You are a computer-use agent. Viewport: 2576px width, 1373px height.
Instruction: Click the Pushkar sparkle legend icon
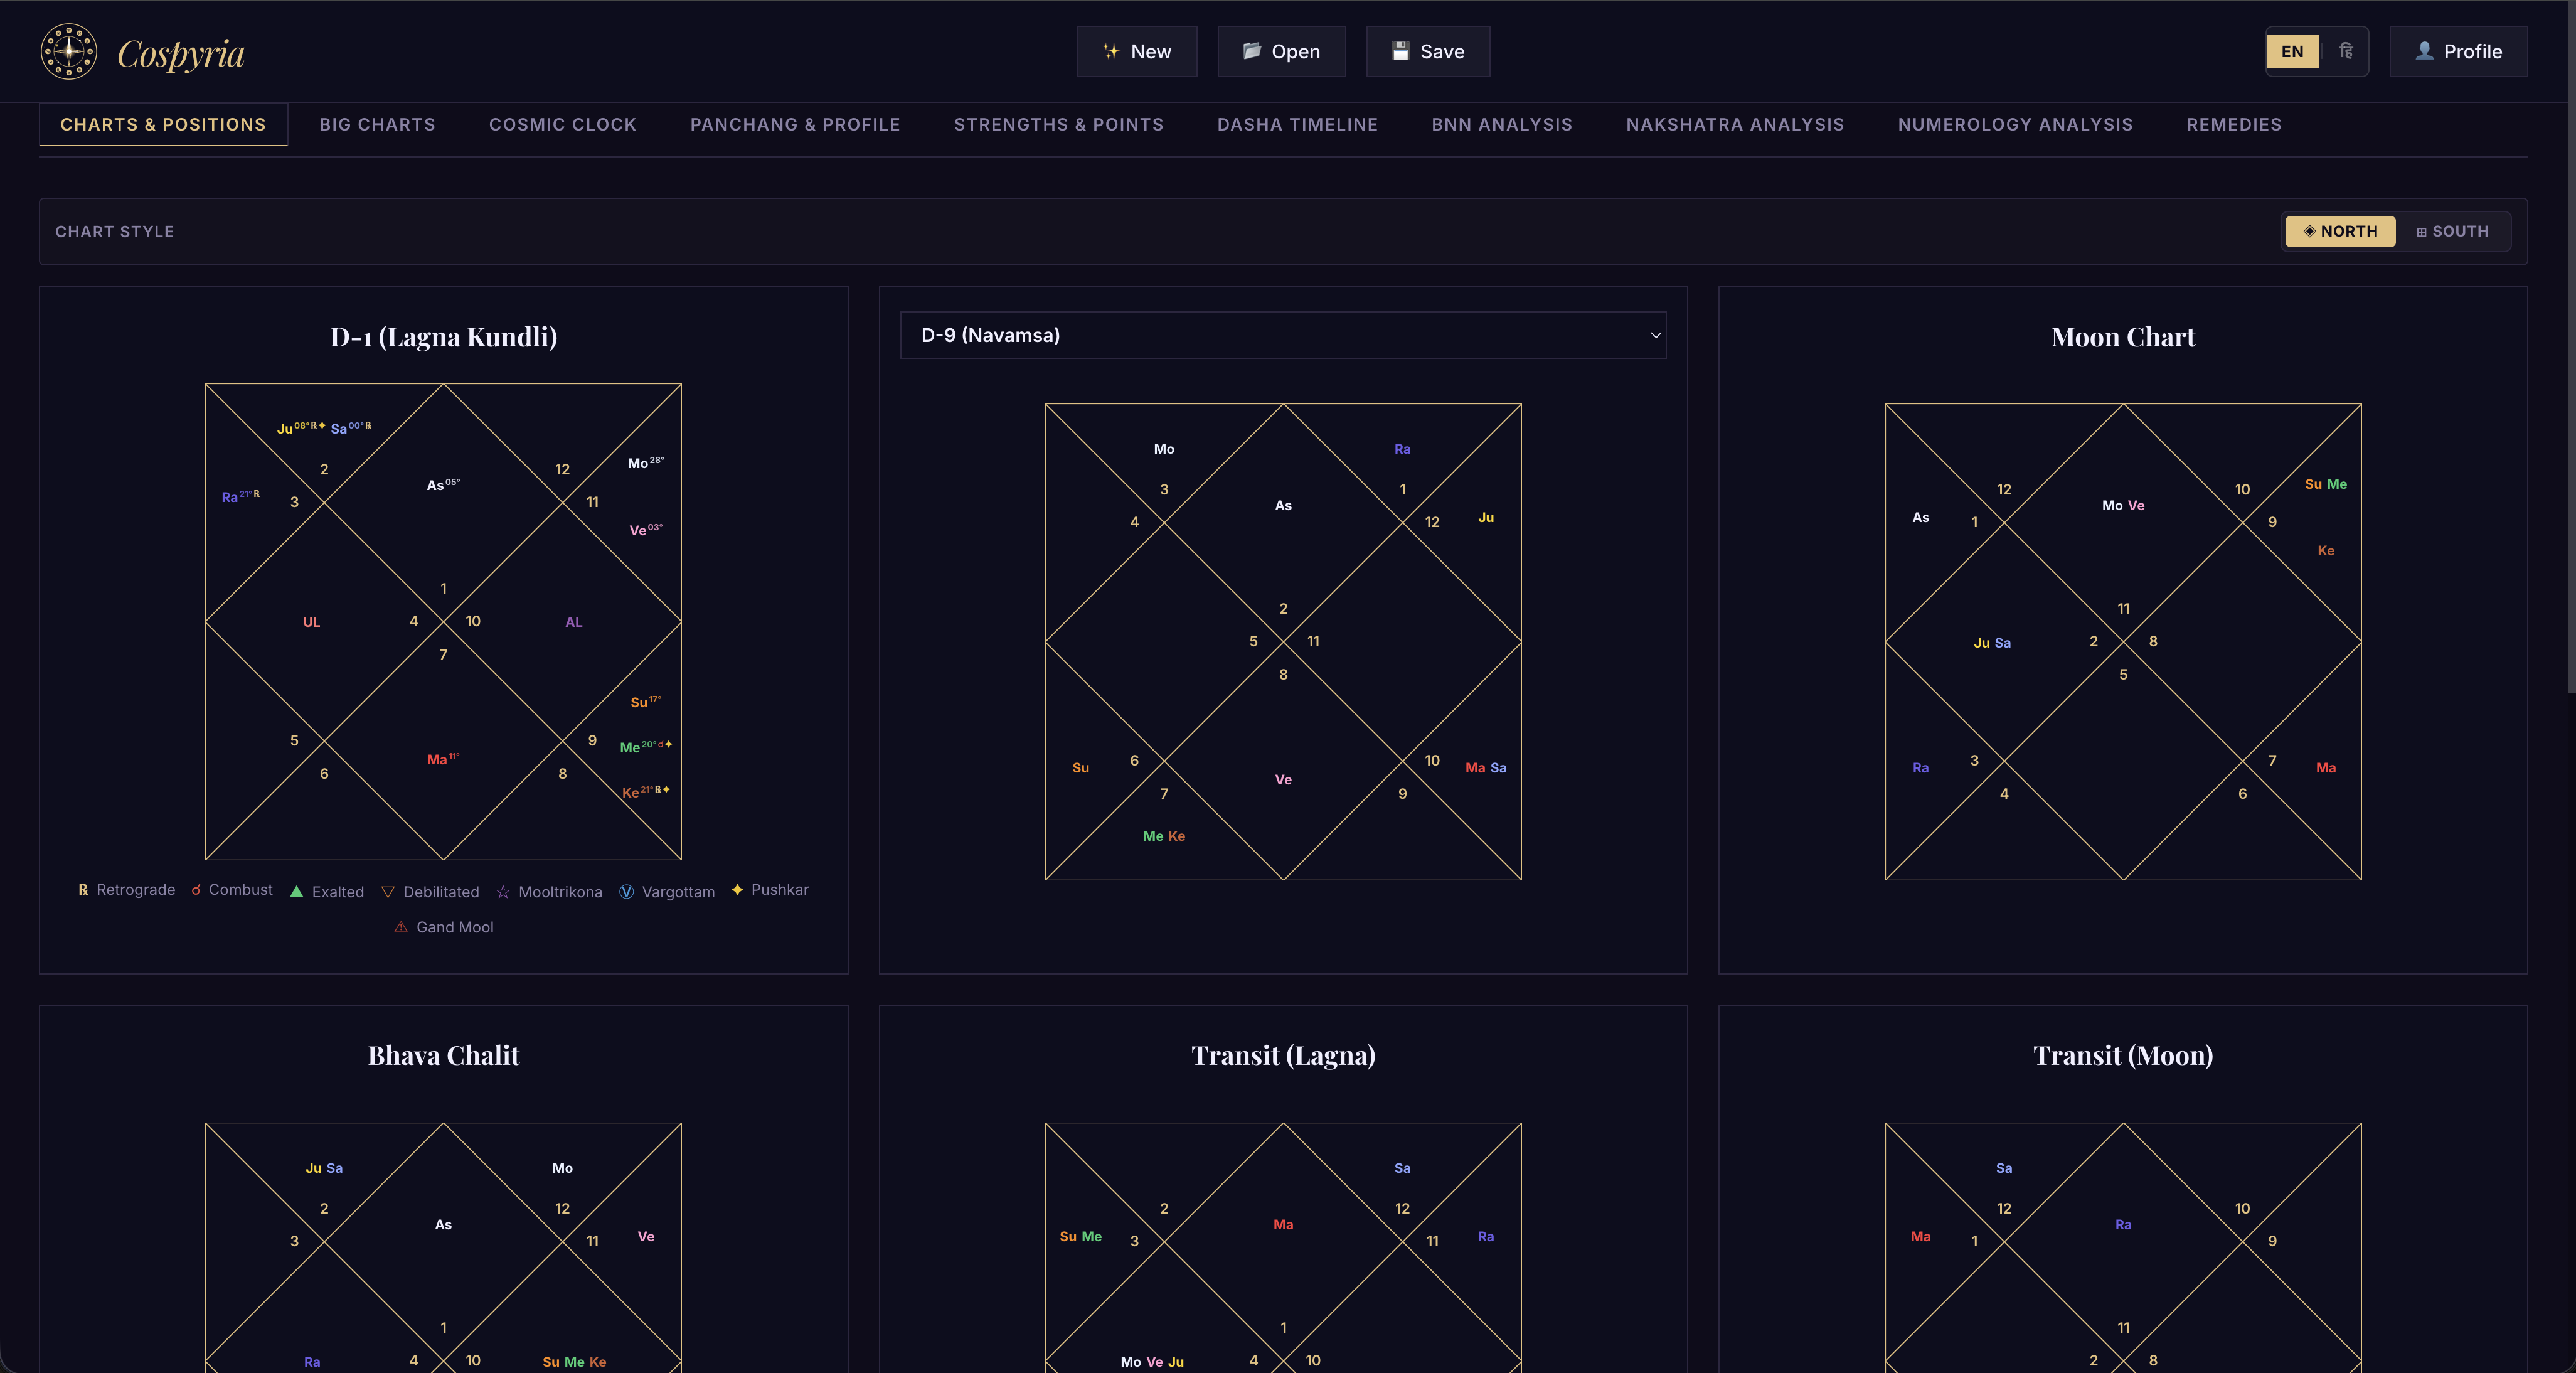coord(737,890)
